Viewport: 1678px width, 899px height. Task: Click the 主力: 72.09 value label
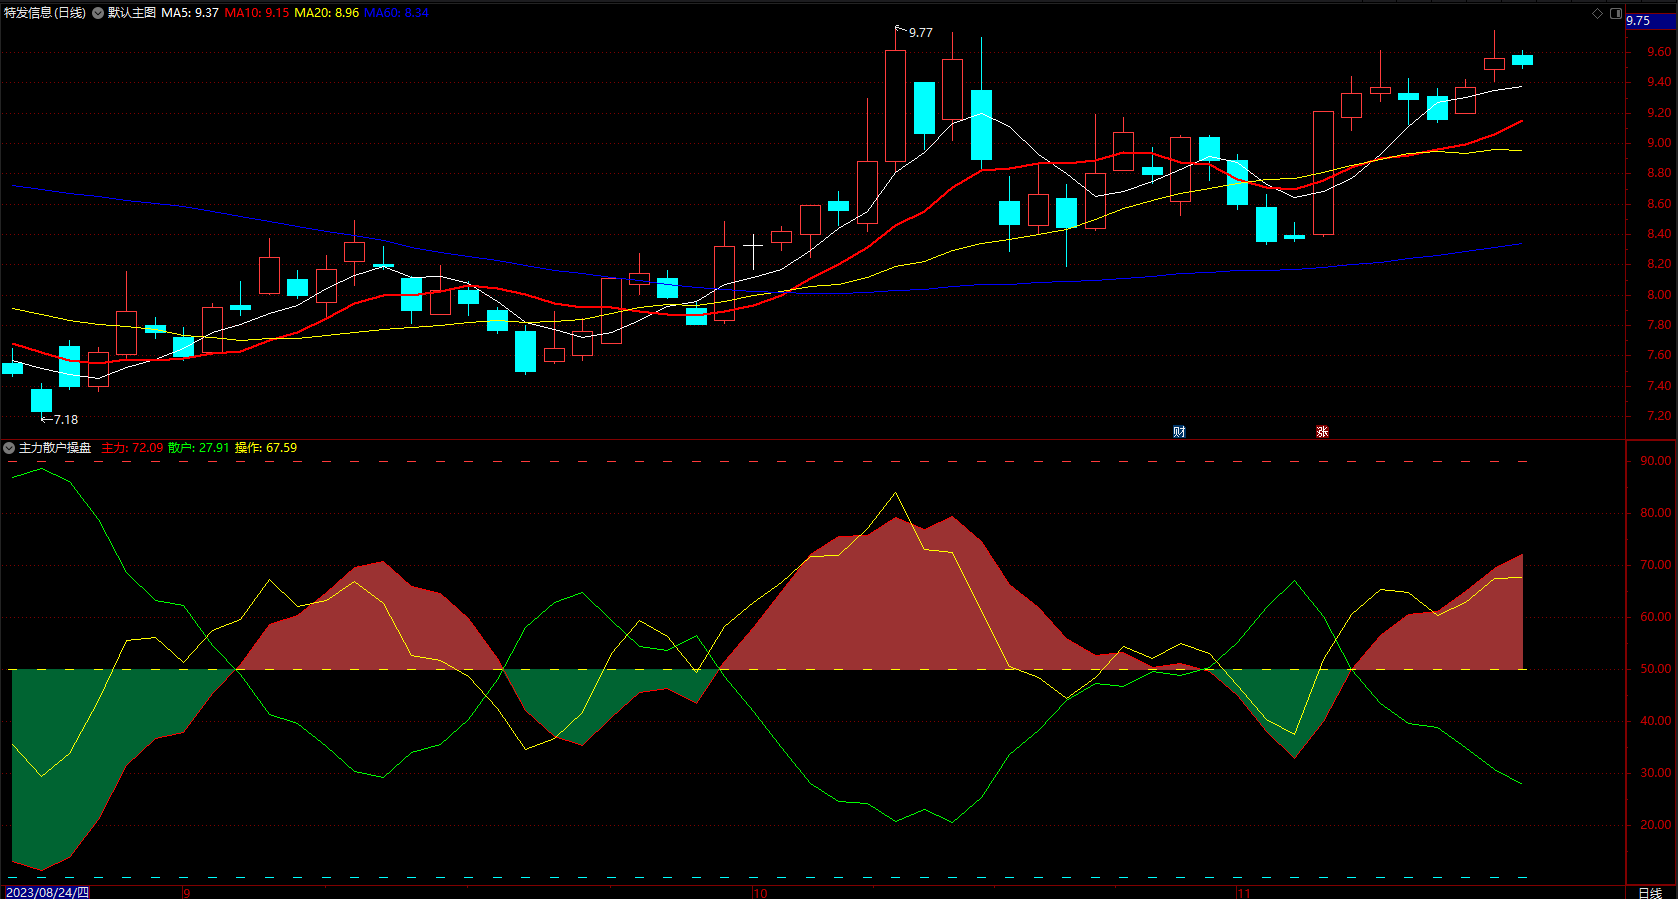coord(132,448)
